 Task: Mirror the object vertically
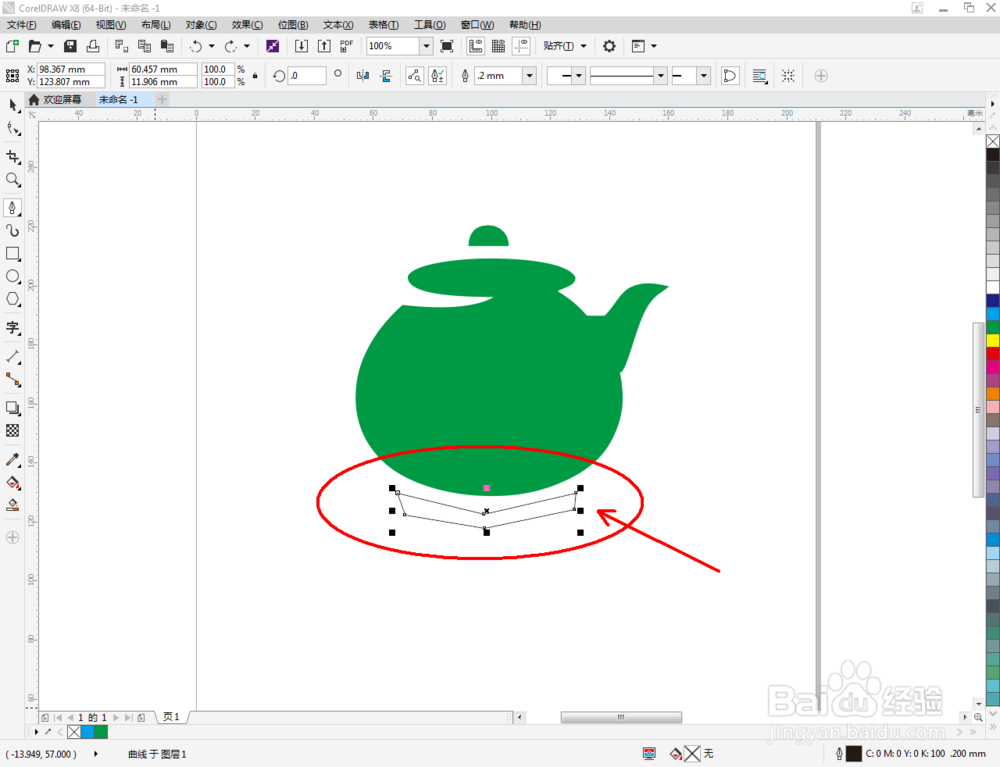coord(386,76)
